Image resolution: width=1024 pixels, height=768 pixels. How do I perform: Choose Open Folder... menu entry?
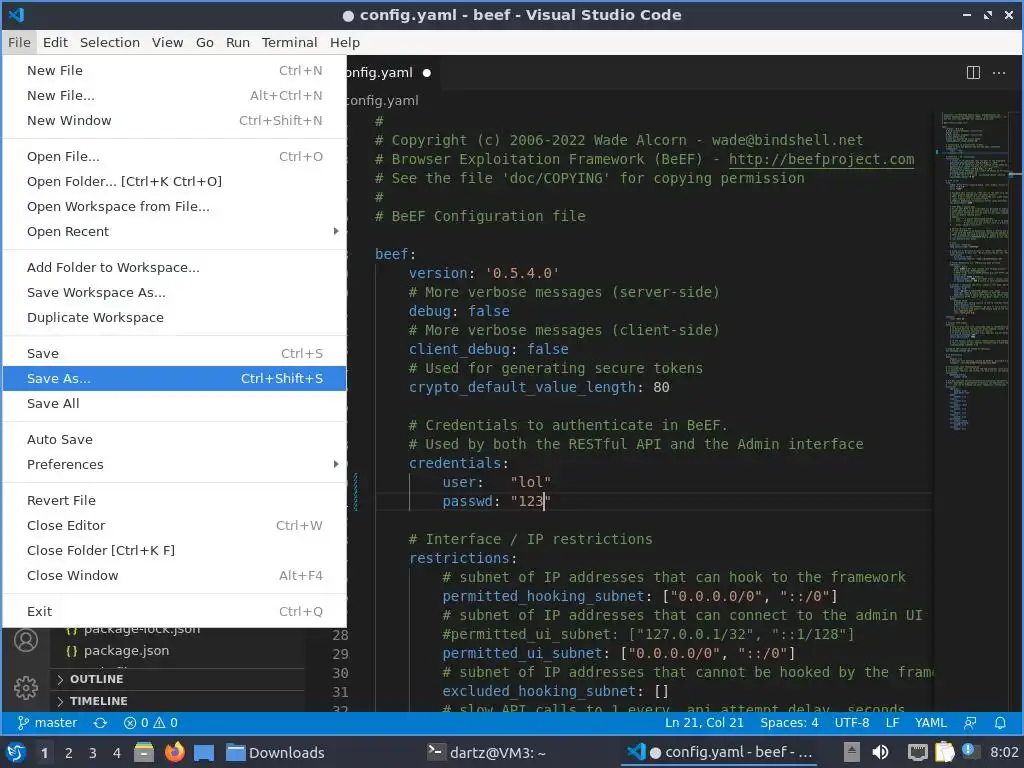click(174, 182)
